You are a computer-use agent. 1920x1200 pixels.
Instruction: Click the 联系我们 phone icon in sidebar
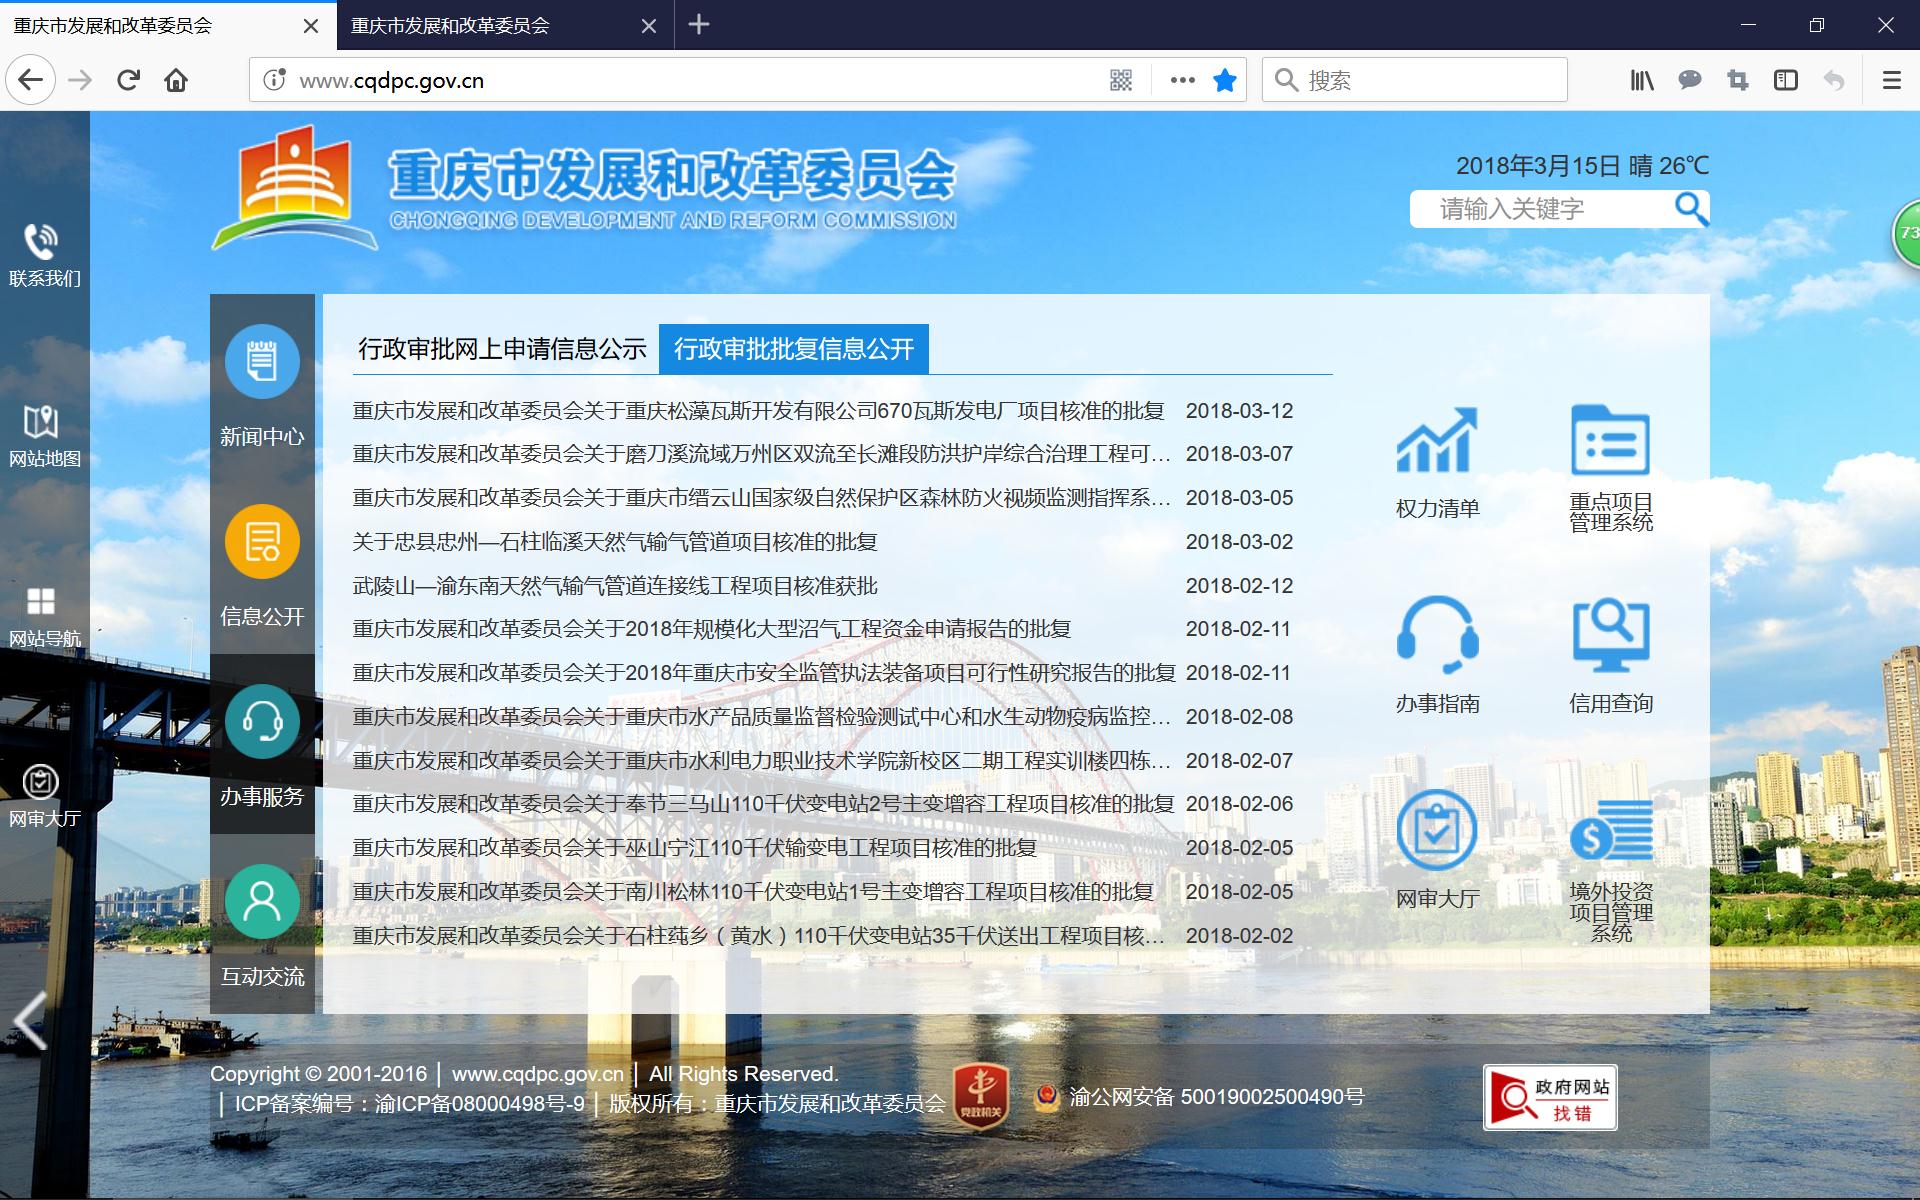point(42,242)
